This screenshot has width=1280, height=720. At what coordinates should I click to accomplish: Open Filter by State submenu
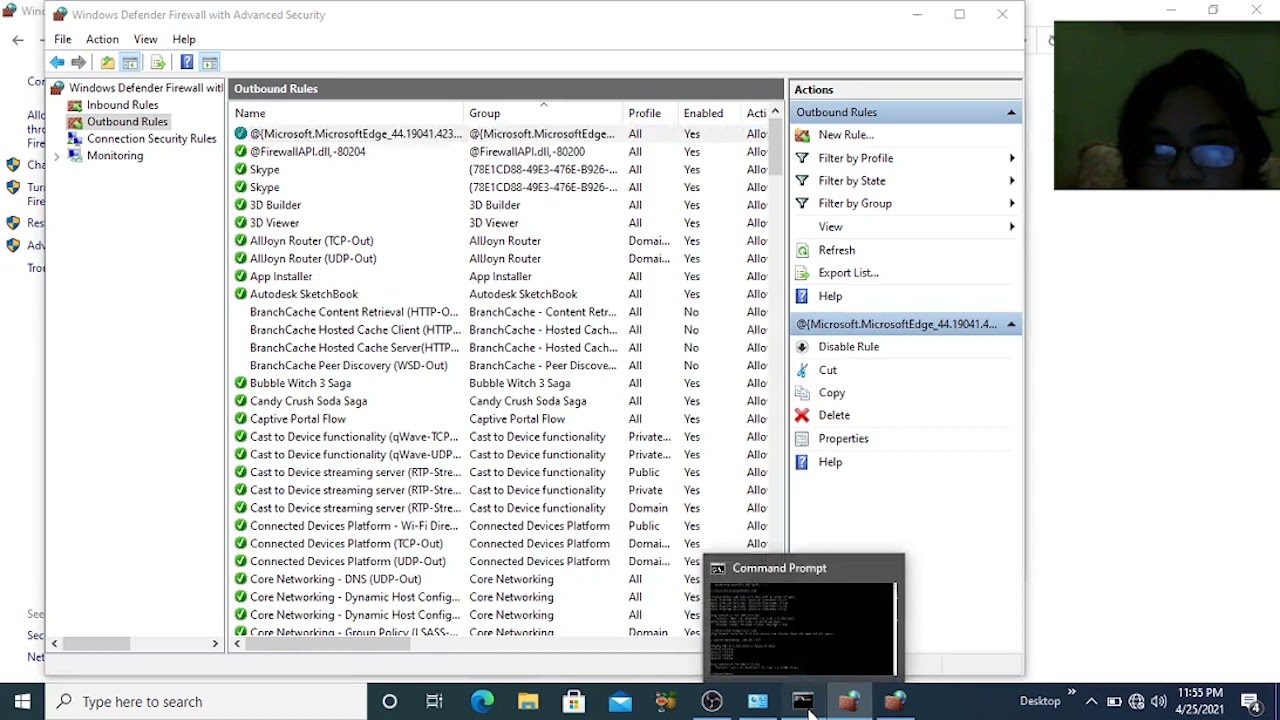click(905, 181)
